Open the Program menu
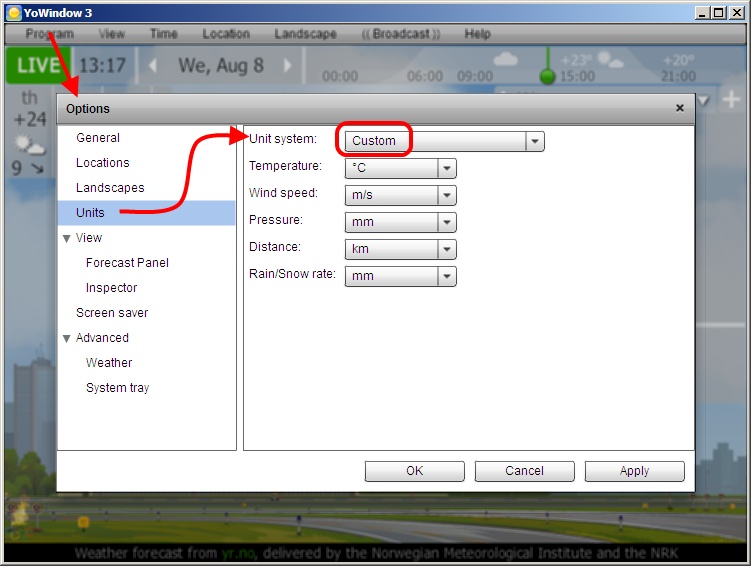The width and height of the screenshot is (751, 566). point(50,34)
